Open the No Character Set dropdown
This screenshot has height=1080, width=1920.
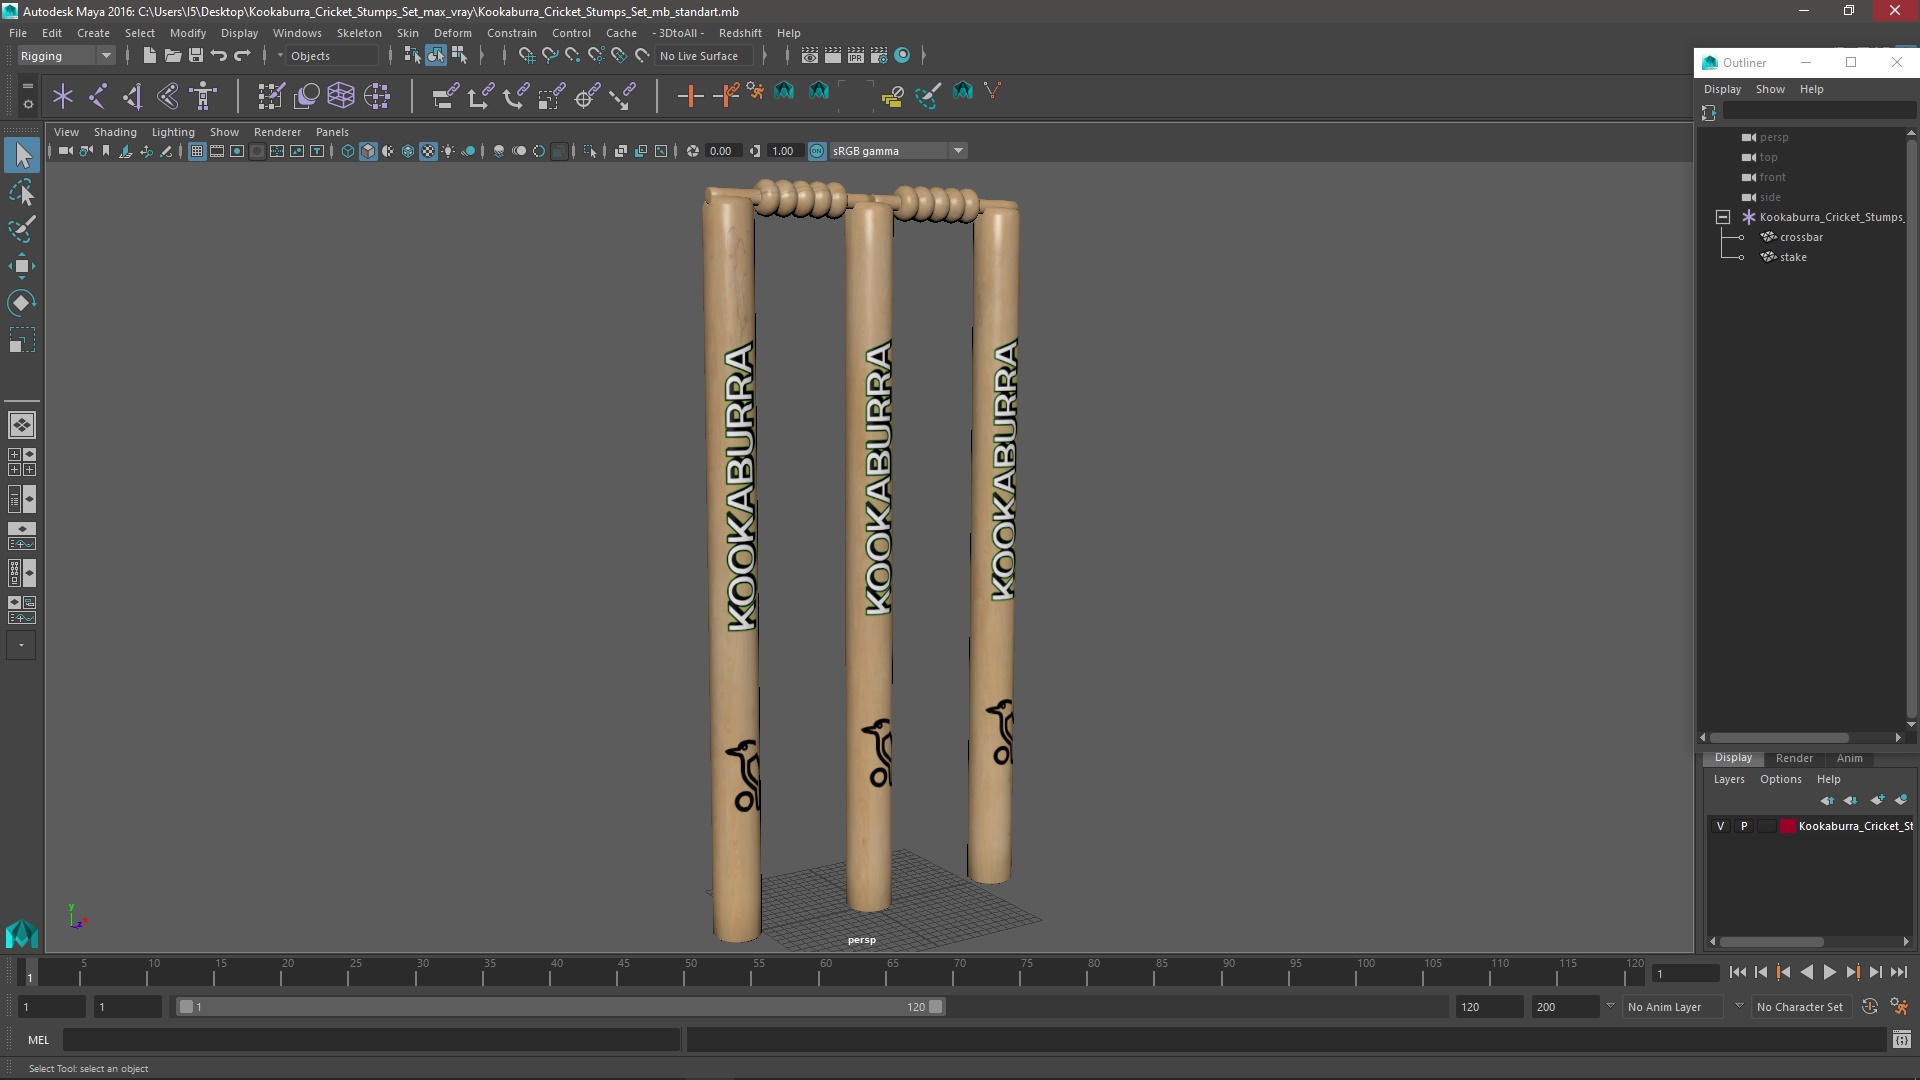pos(1803,1007)
